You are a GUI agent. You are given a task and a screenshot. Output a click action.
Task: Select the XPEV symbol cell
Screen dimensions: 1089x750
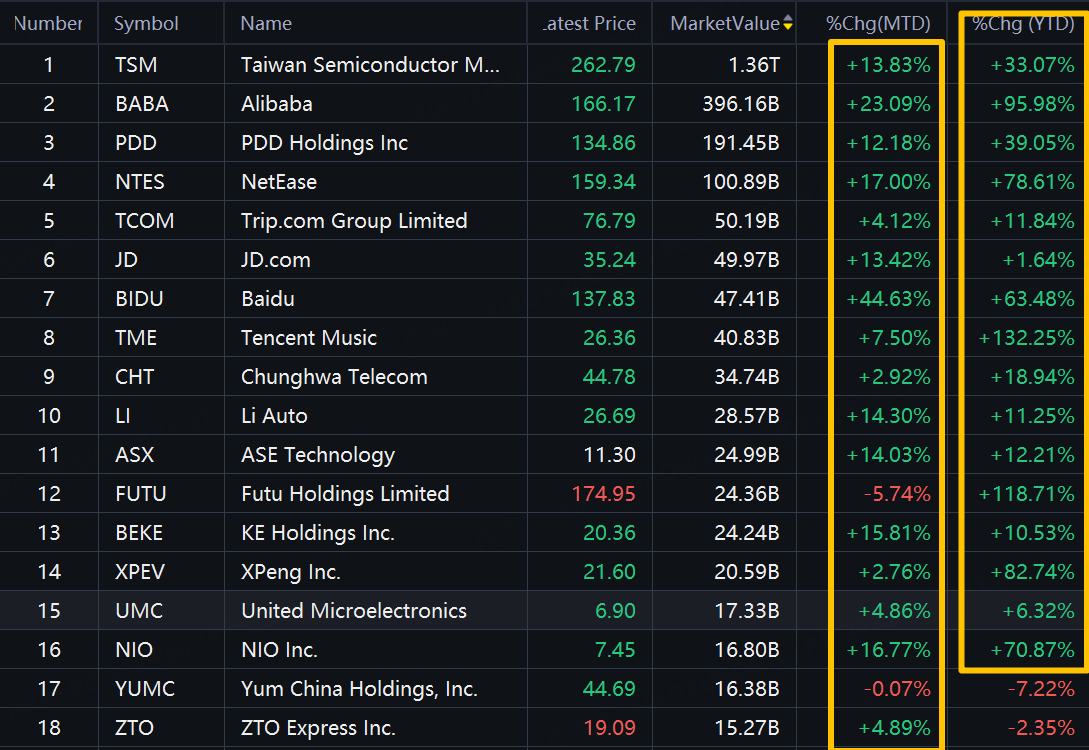tap(140, 572)
